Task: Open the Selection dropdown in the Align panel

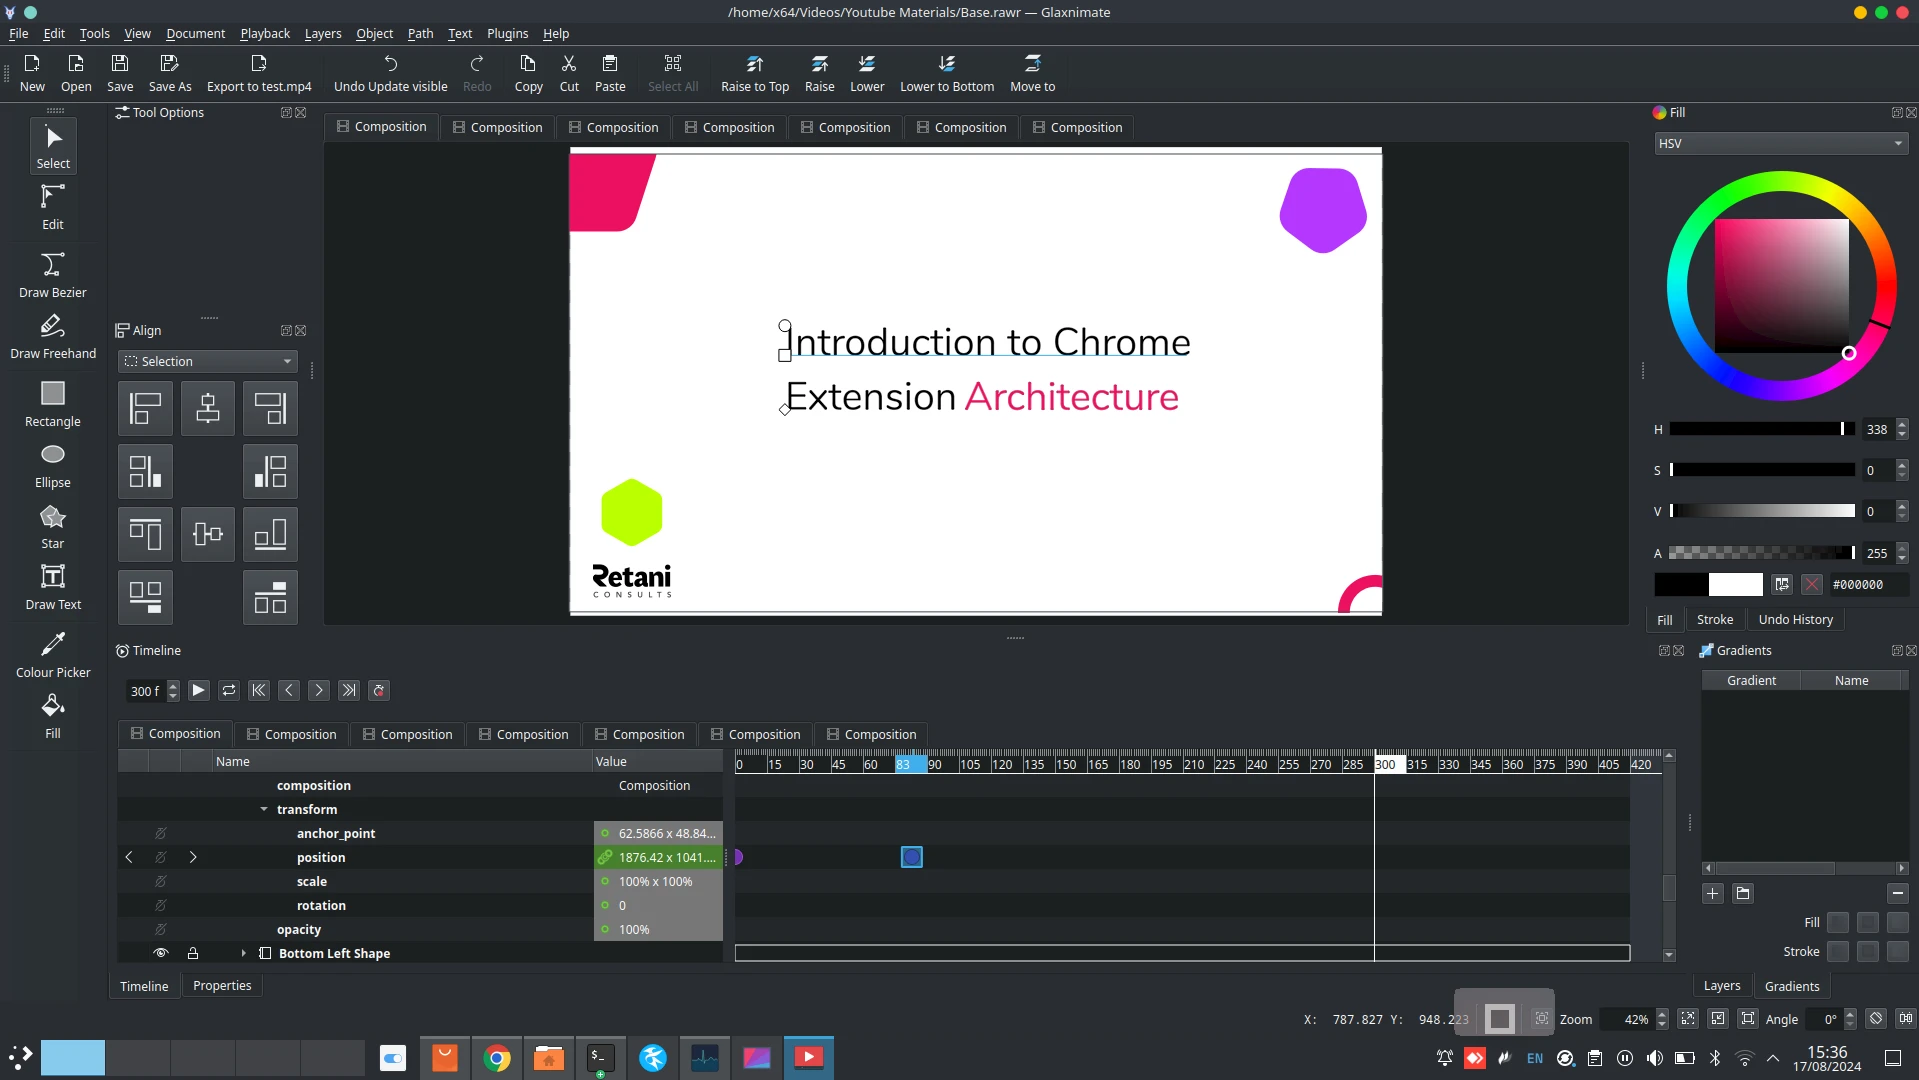Action: [x=207, y=361]
